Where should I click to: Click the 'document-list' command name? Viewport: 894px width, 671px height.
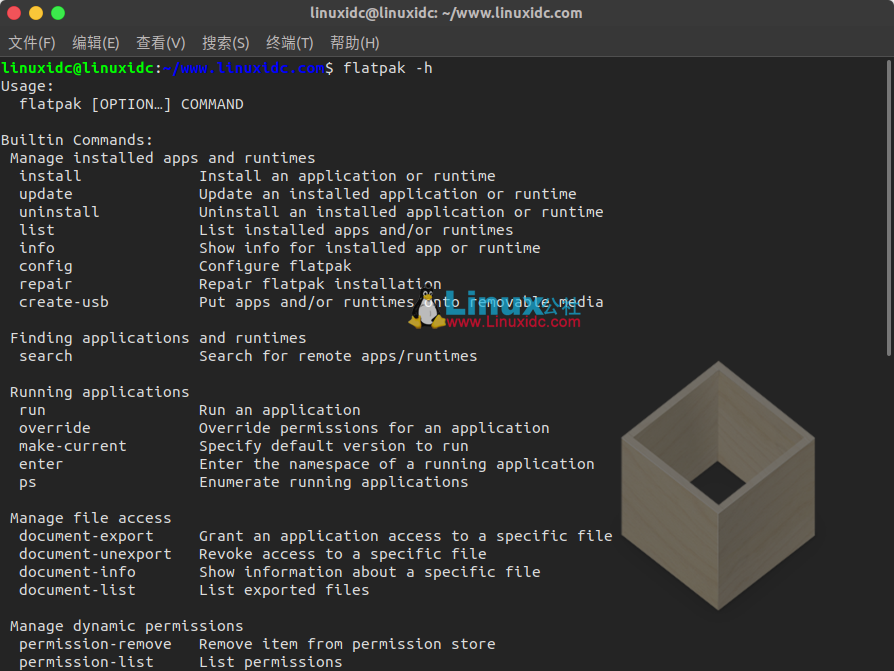coord(78,590)
